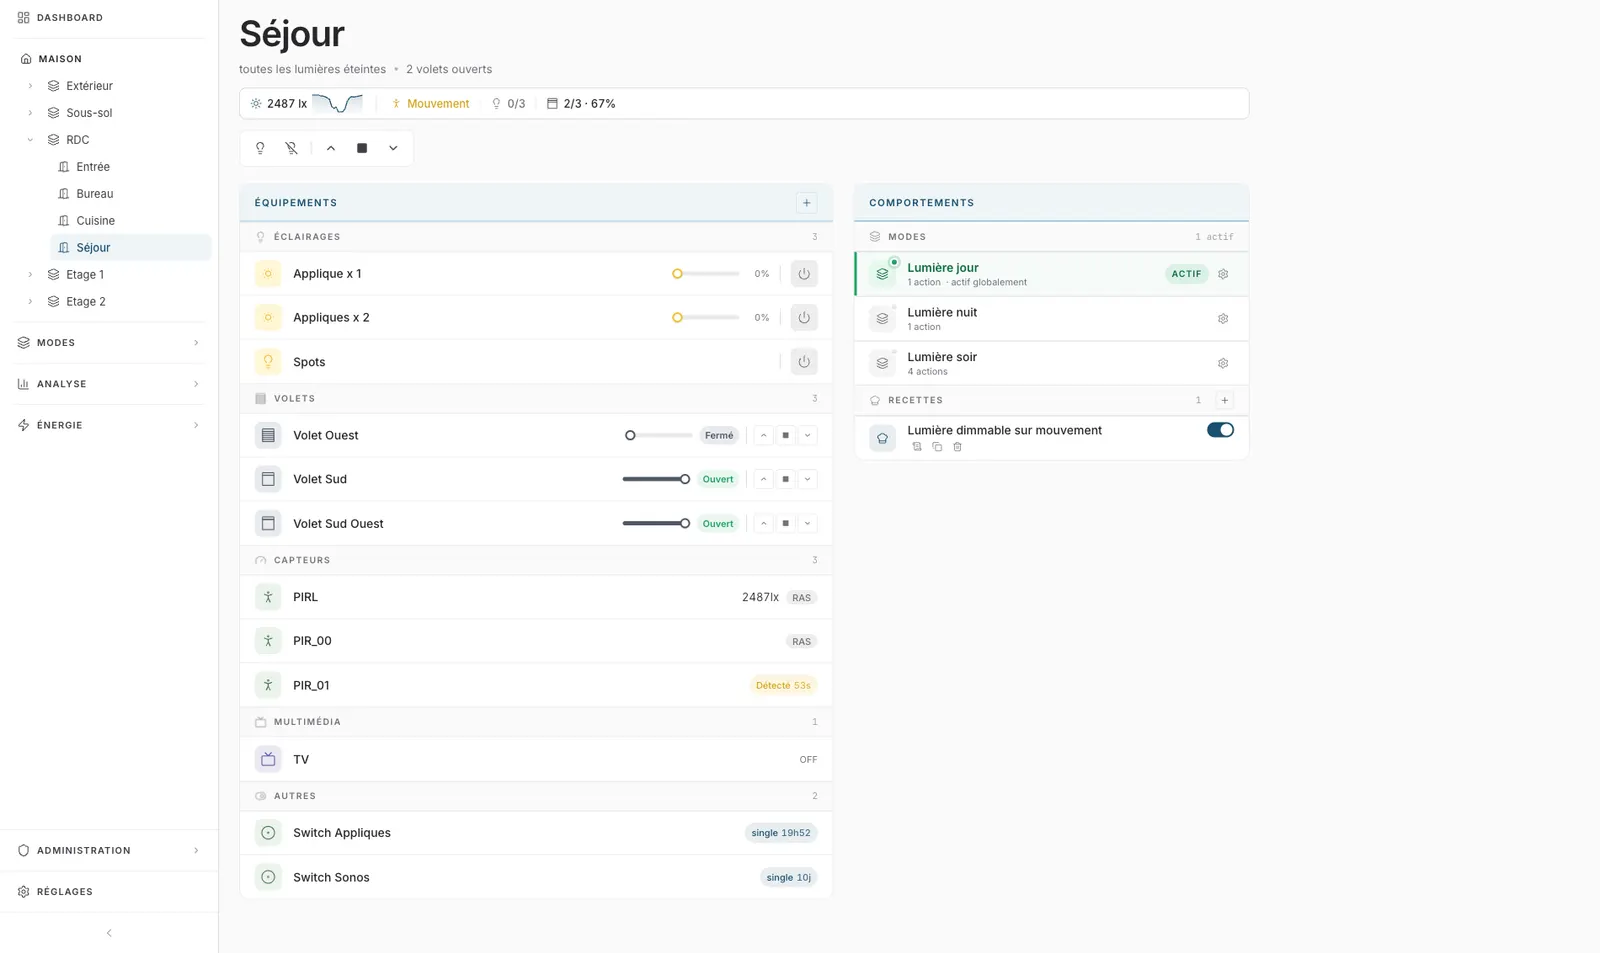Image resolution: width=1600 pixels, height=953 pixels.
Task: Expand the Modes sidebar section
Action: (x=109, y=343)
